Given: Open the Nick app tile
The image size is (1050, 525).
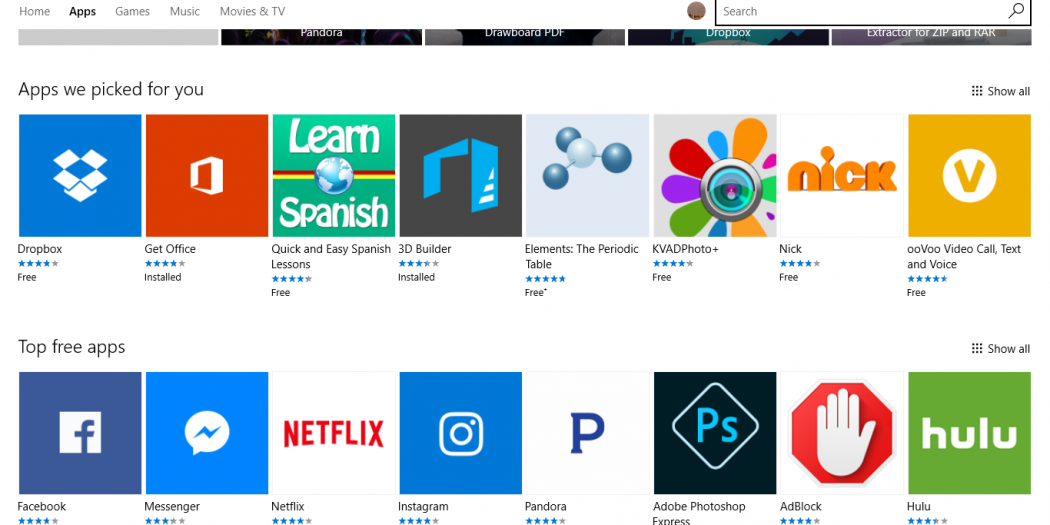Looking at the screenshot, I should coord(842,175).
